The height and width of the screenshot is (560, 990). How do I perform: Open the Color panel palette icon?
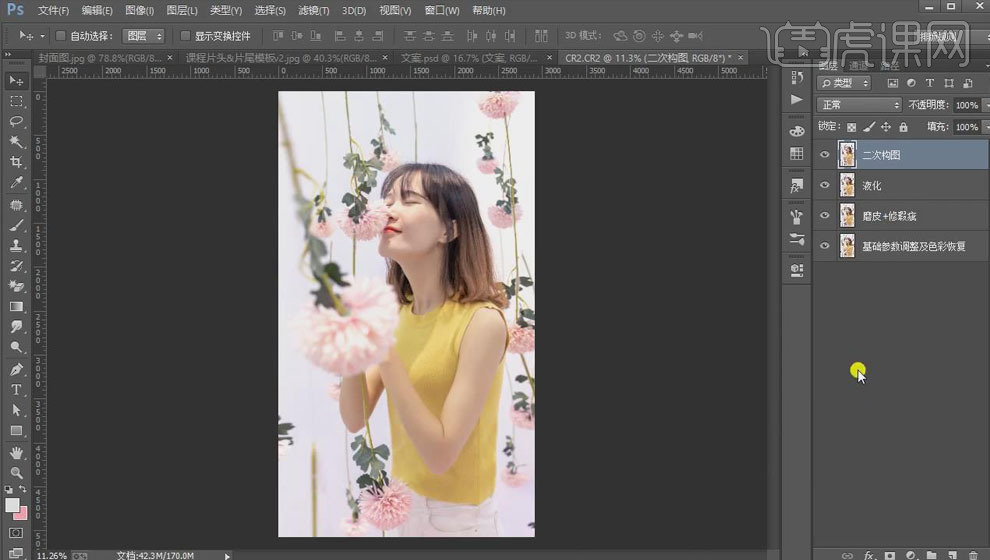point(796,131)
